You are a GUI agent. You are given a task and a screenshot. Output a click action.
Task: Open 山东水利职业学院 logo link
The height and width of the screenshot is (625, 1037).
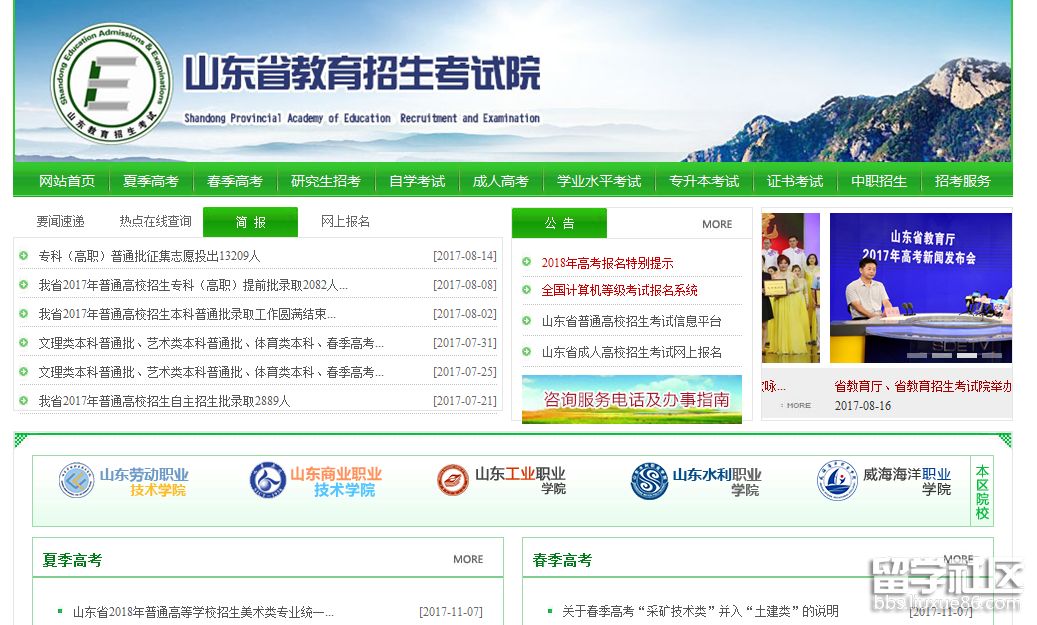[x=696, y=482]
